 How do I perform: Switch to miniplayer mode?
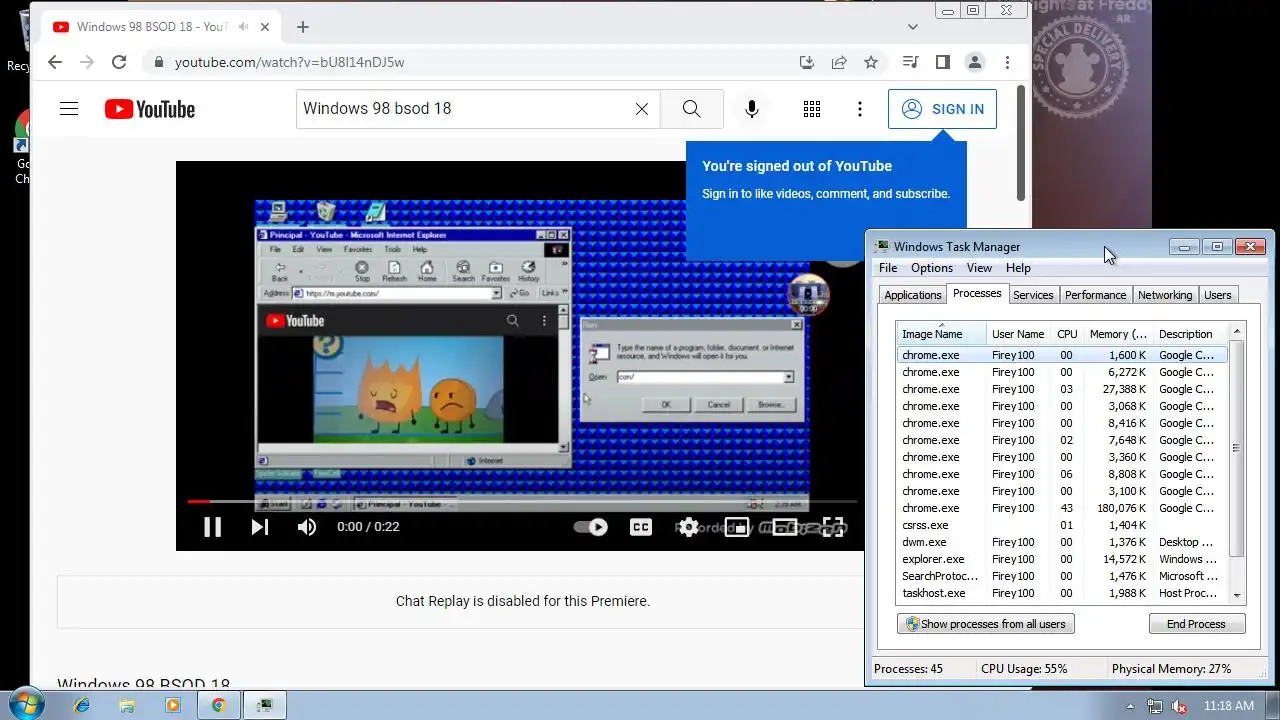737,527
